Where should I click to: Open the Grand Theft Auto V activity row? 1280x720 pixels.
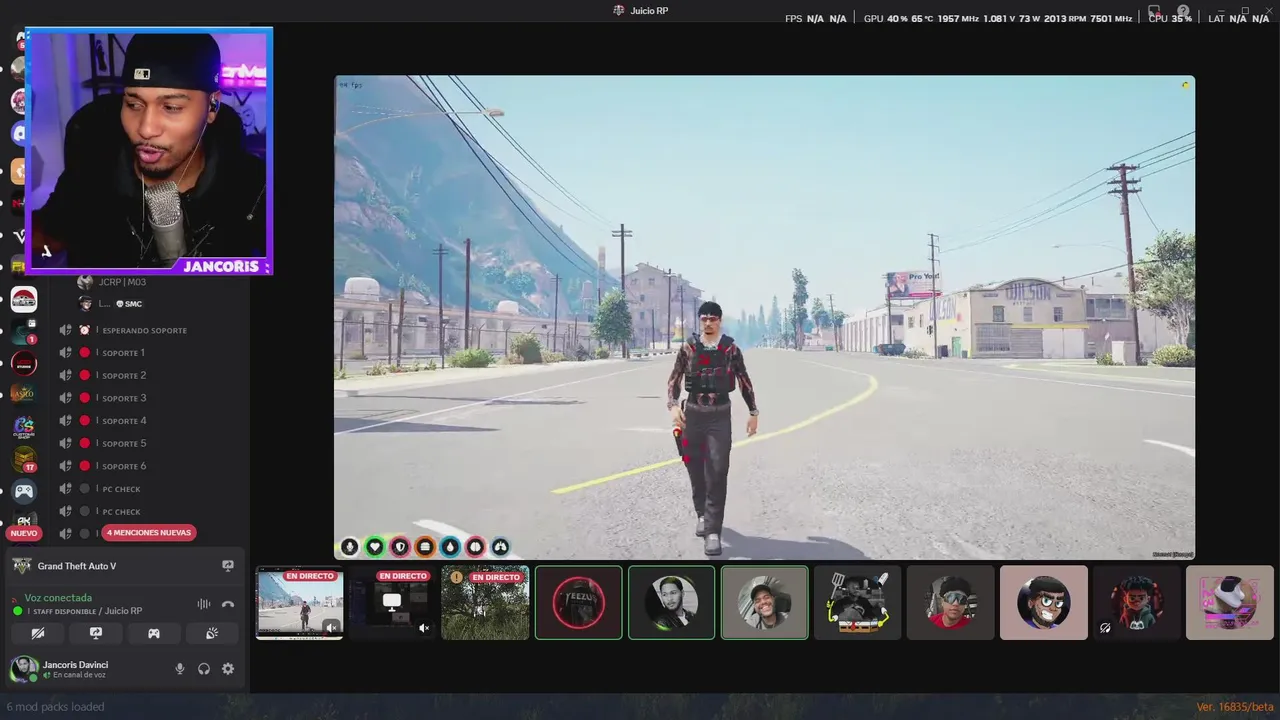click(124, 566)
